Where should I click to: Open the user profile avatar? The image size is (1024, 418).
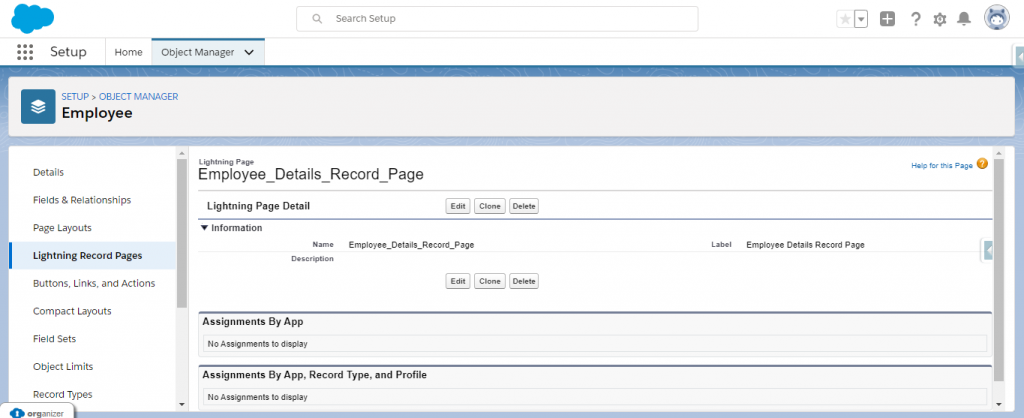point(997,18)
